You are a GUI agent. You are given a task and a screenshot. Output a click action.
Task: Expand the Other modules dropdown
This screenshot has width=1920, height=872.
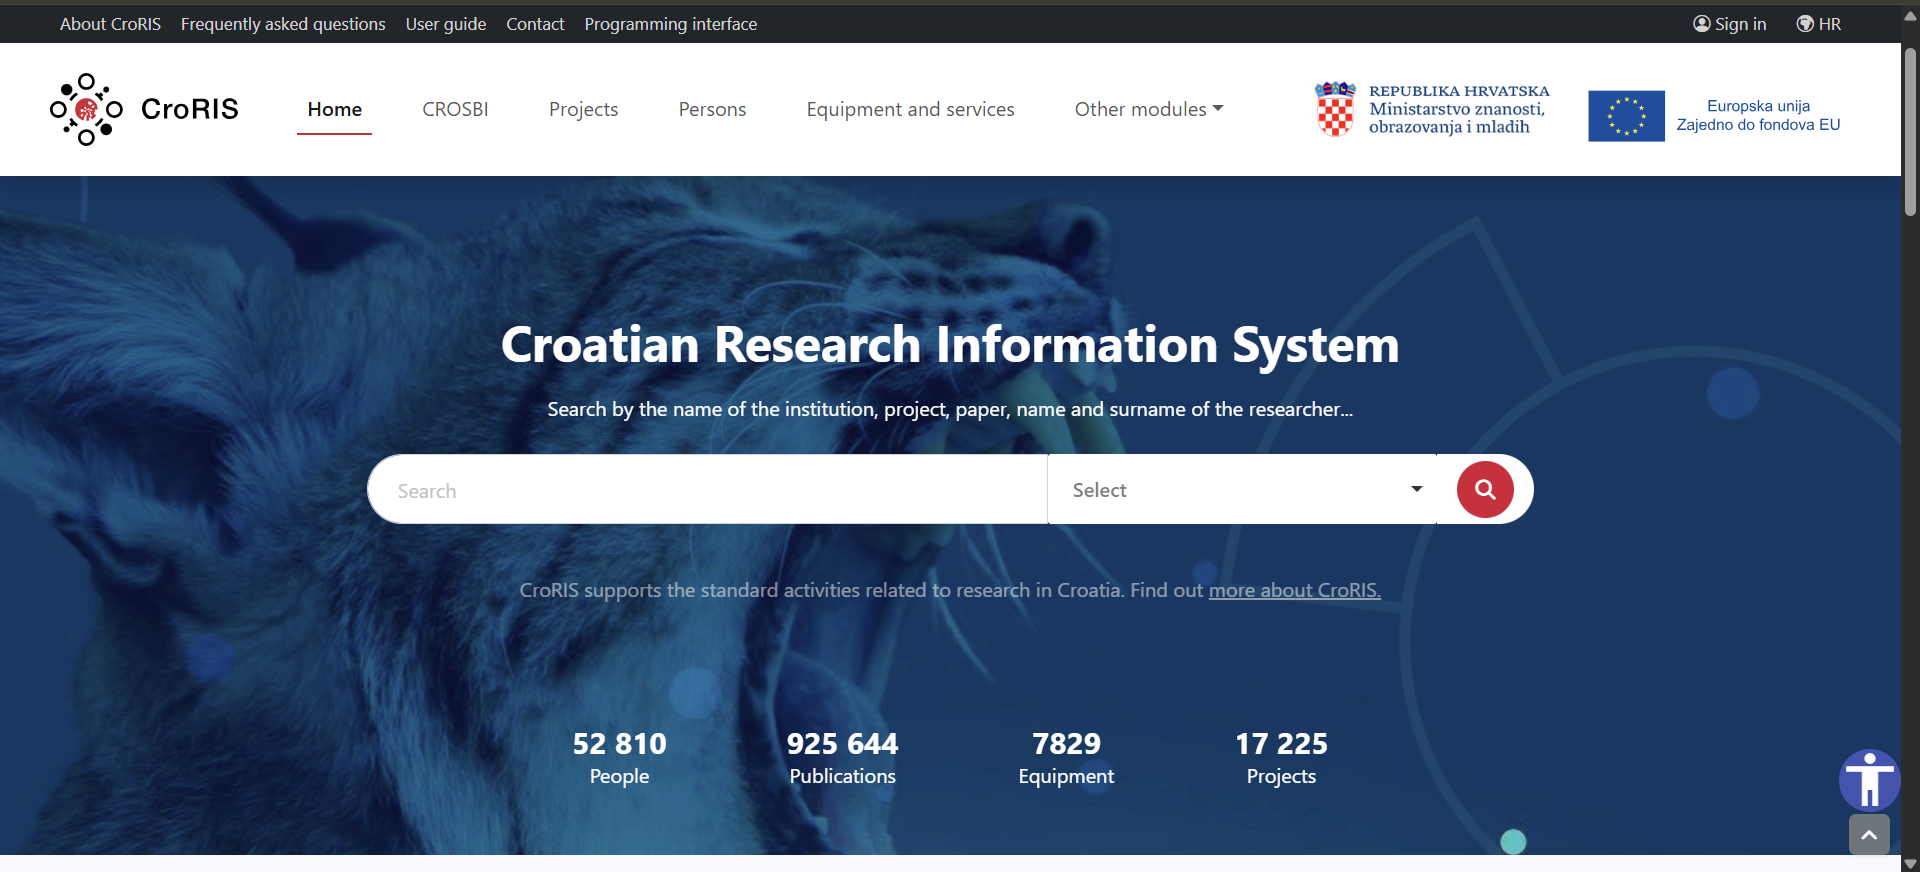point(1149,109)
